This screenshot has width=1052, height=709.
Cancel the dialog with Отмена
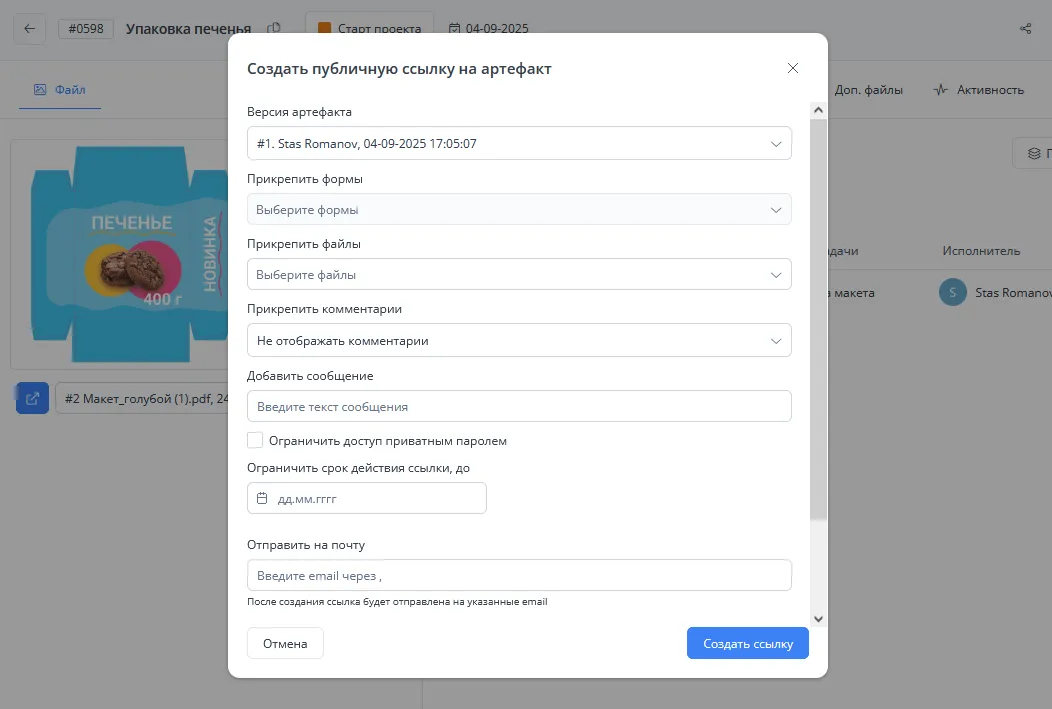click(x=285, y=643)
